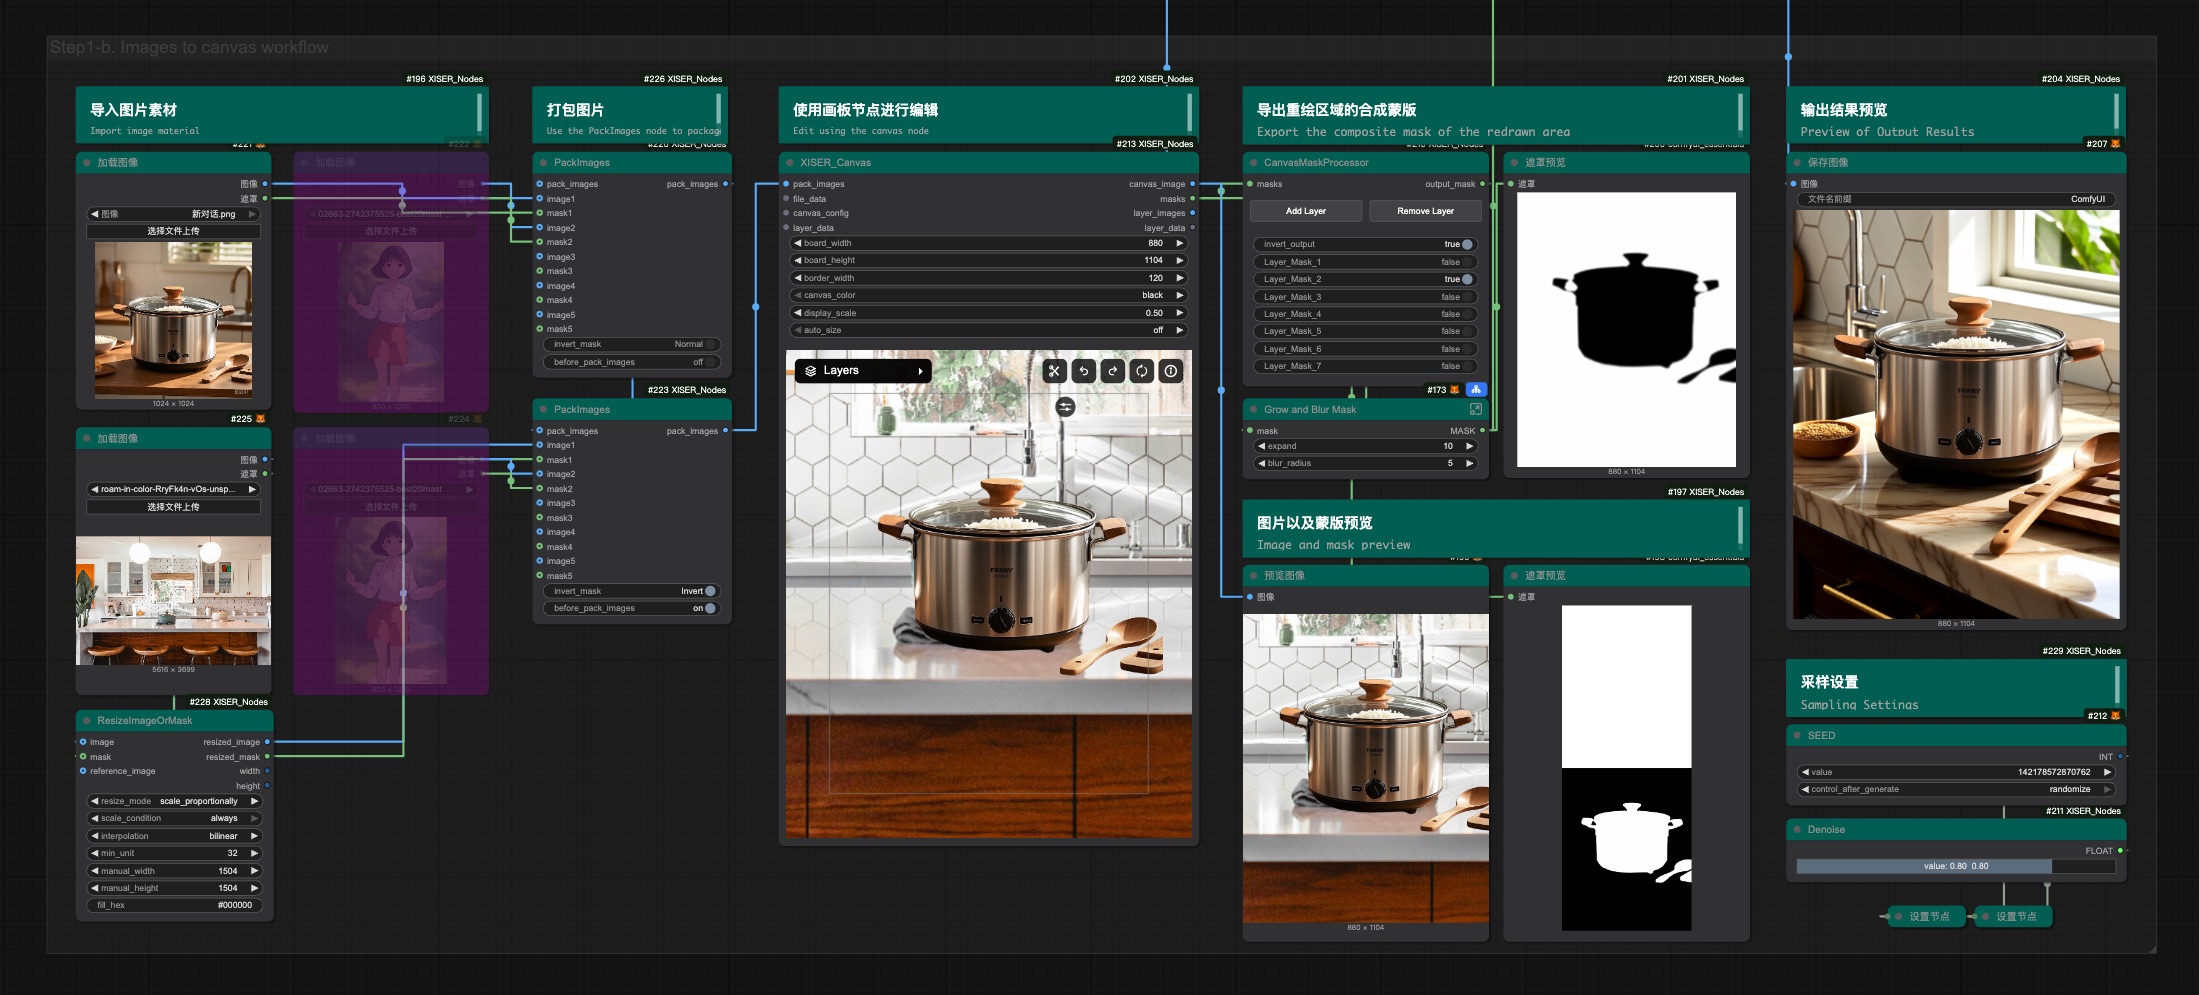
Task: Click the display_scale 0.50 field
Action: point(989,313)
